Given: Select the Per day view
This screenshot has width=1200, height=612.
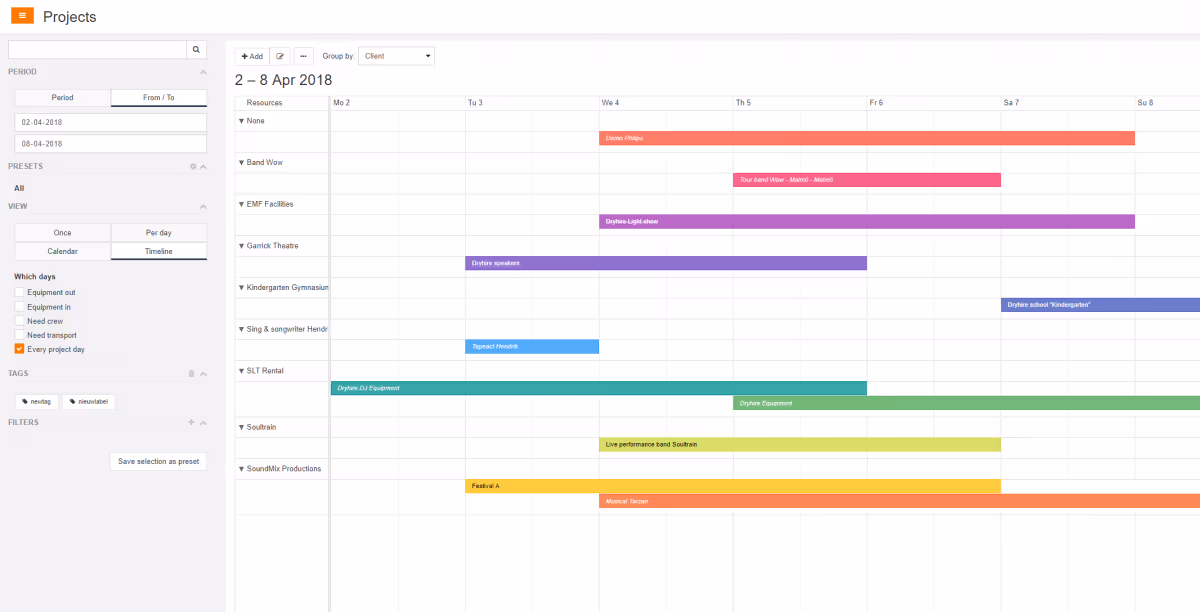Looking at the screenshot, I should pos(159,232).
